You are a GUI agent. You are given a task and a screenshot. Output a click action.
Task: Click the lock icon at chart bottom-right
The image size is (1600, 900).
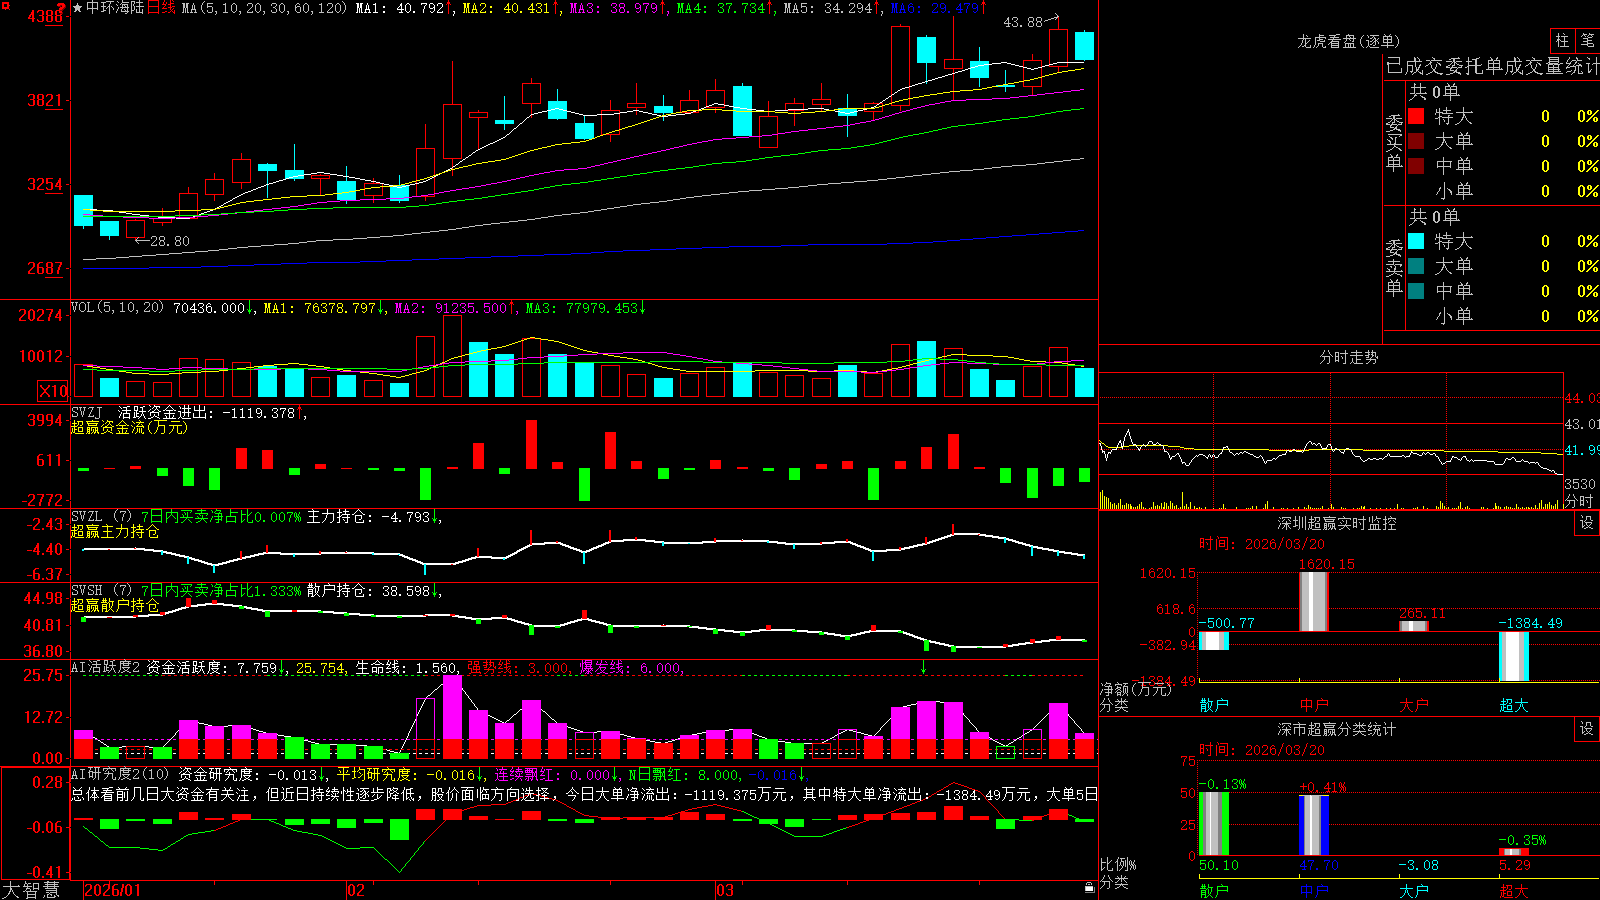1089,888
